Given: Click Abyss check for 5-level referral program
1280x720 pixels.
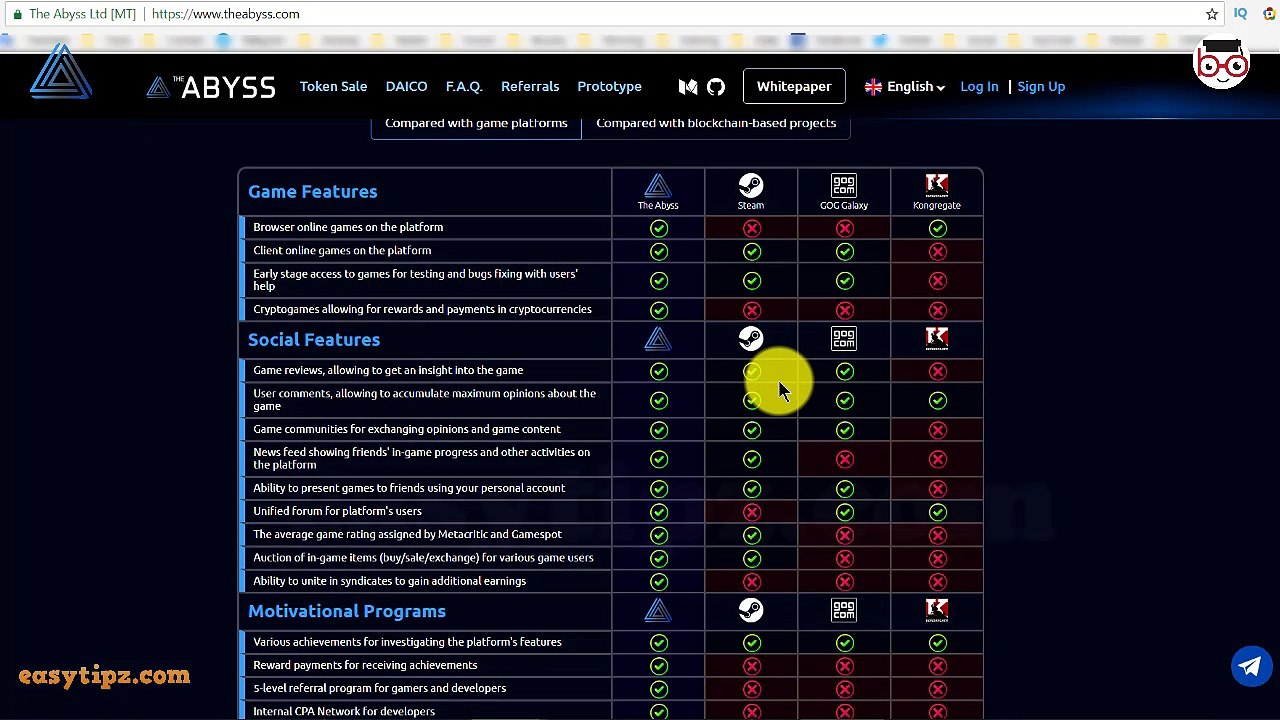Looking at the screenshot, I should (659, 689).
